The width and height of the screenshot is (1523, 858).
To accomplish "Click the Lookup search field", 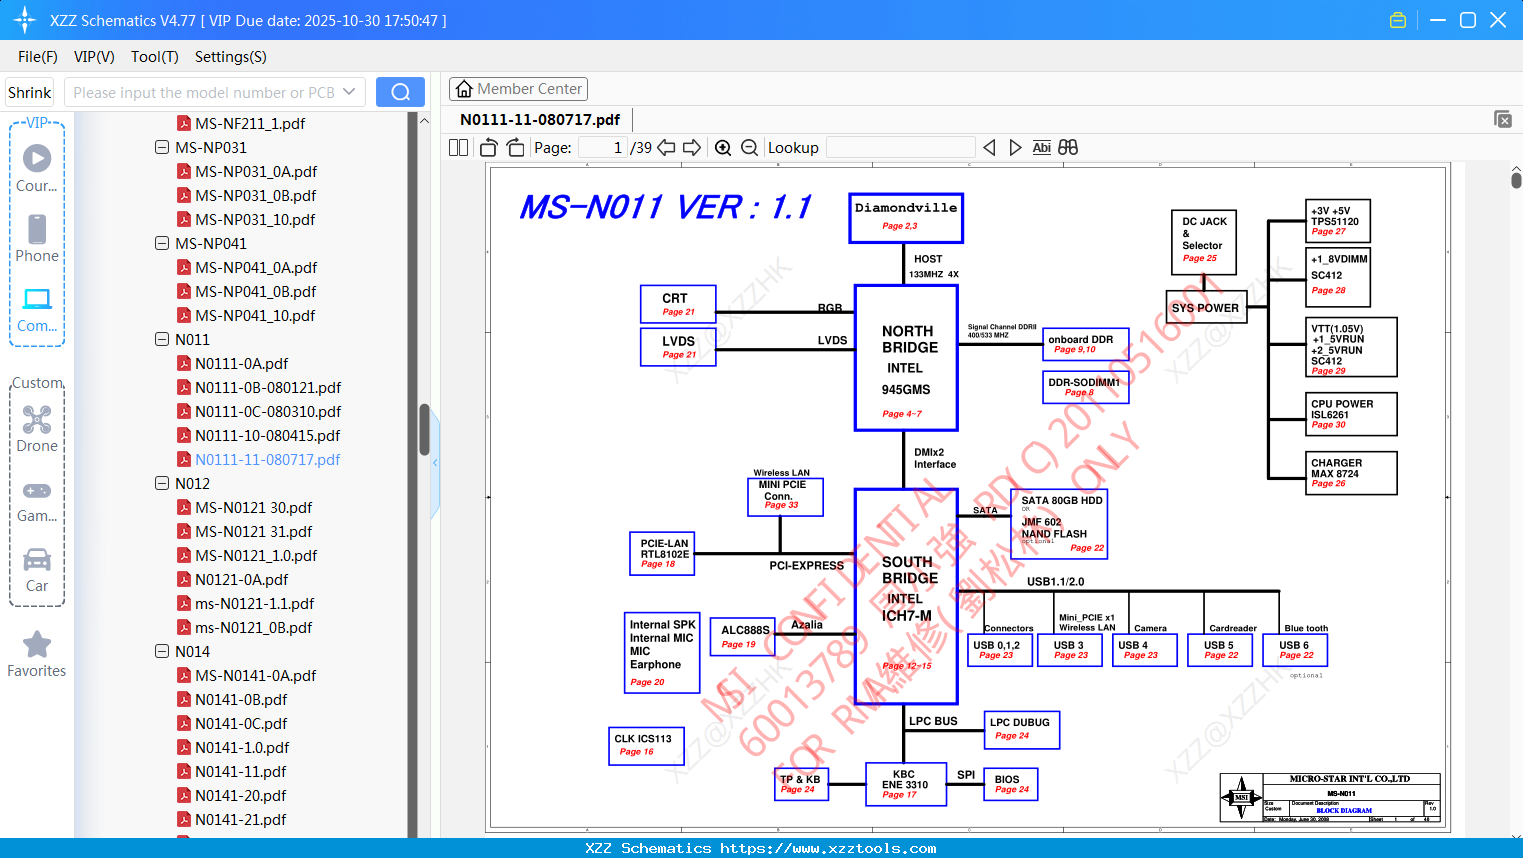I will [900, 148].
